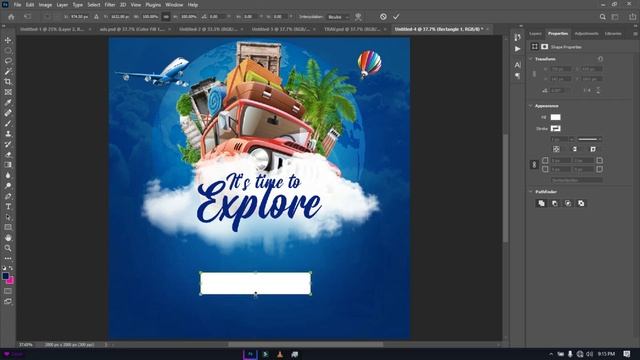Switch to the Layers panel tab
The height and width of the screenshot is (360, 640).
click(535, 33)
